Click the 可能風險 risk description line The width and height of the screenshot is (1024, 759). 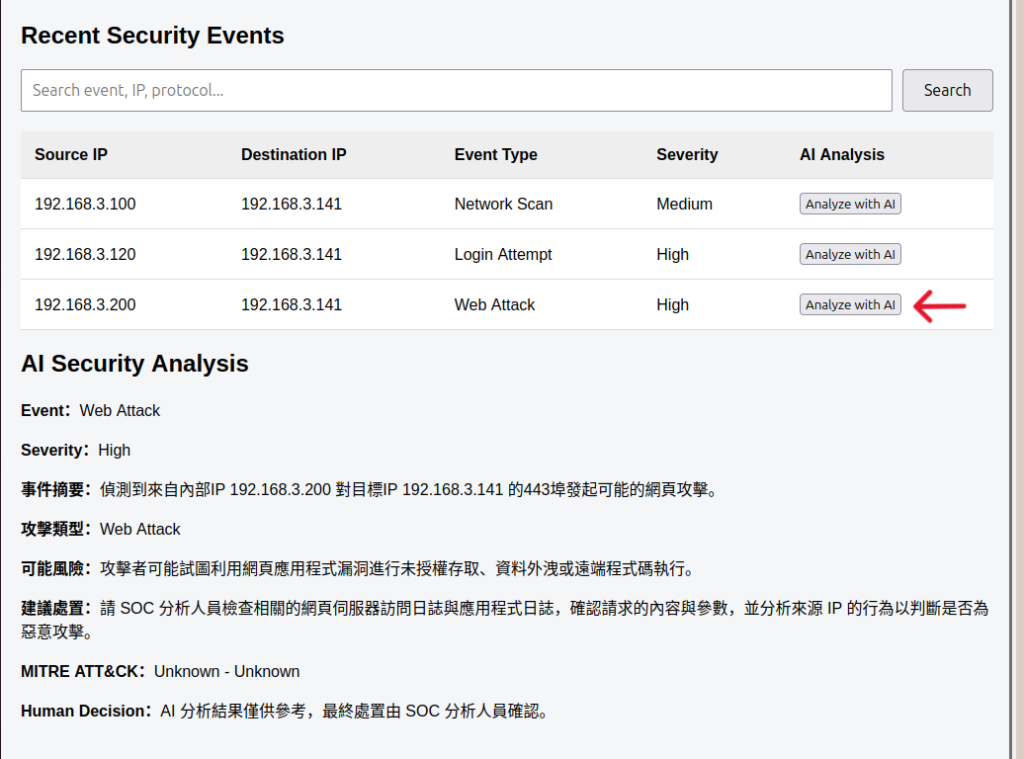pos(358,569)
